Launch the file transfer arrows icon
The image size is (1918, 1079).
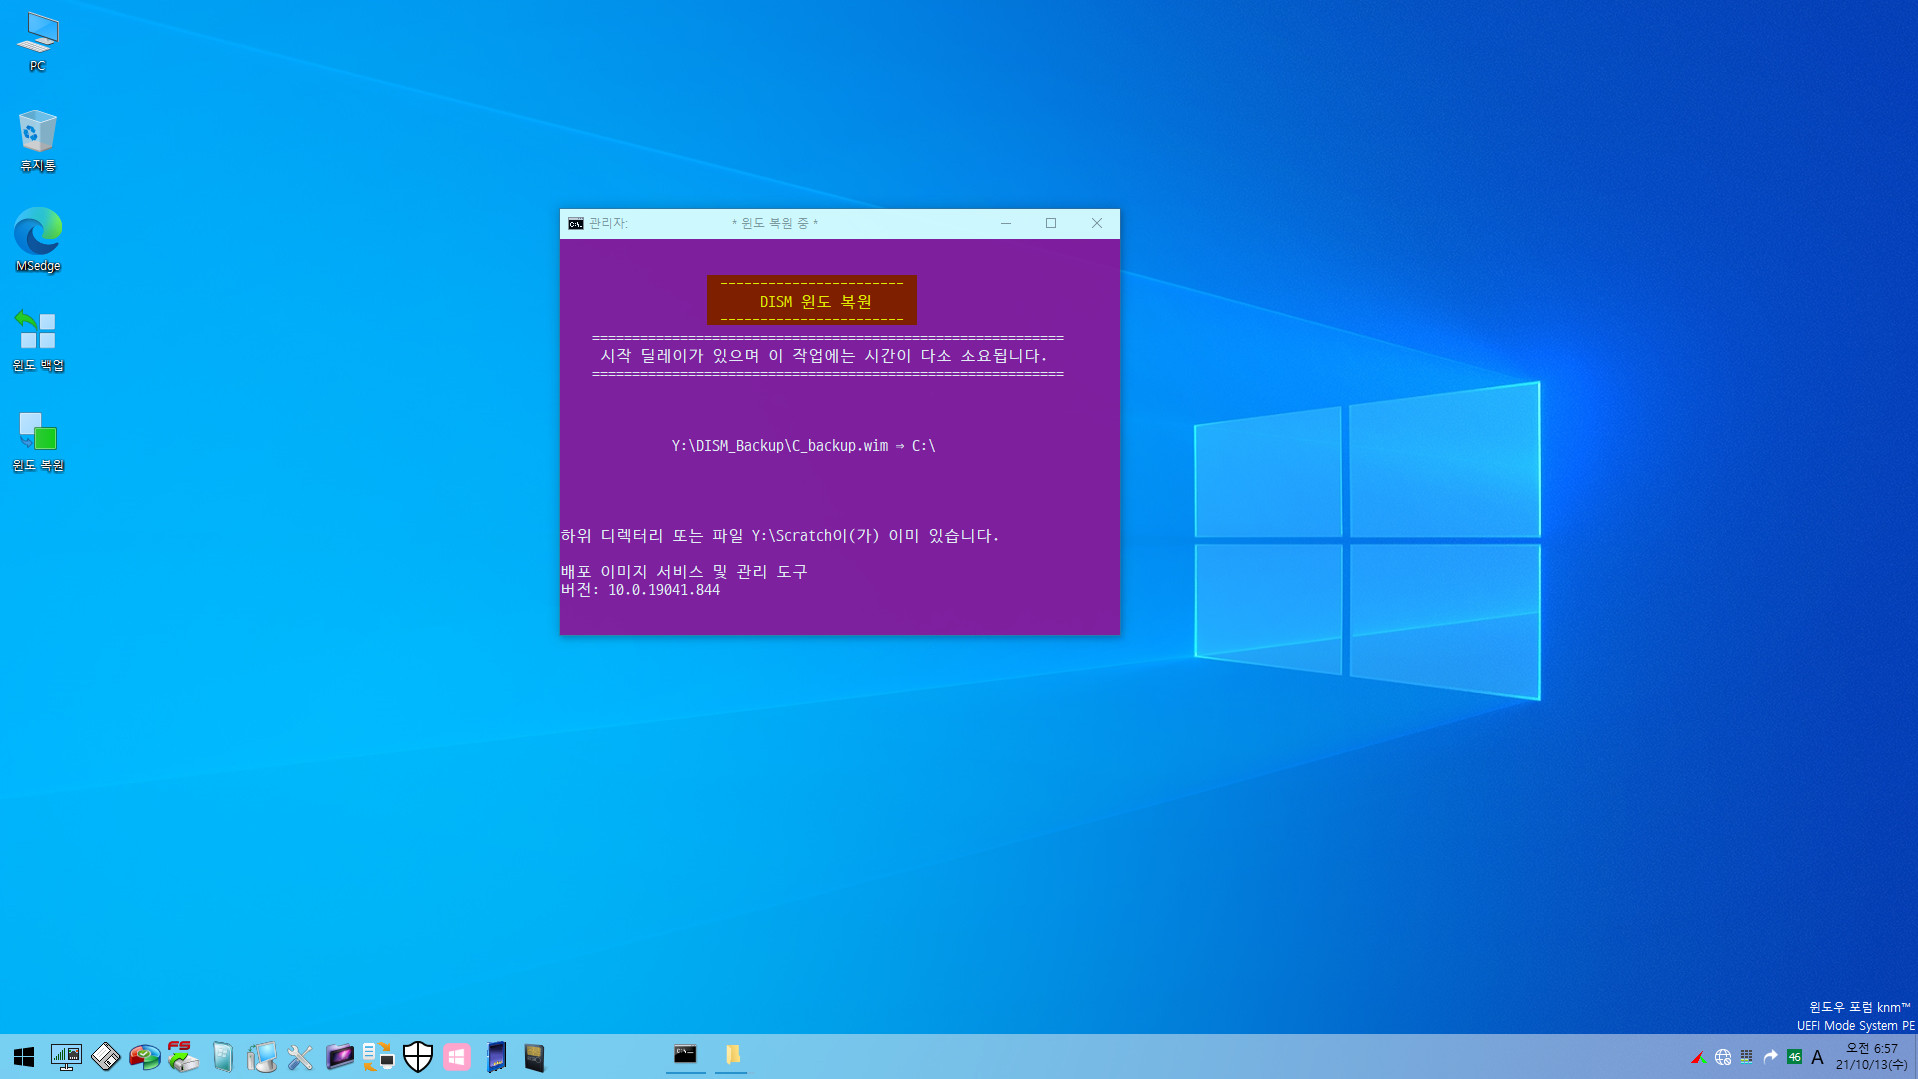(x=378, y=1057)
